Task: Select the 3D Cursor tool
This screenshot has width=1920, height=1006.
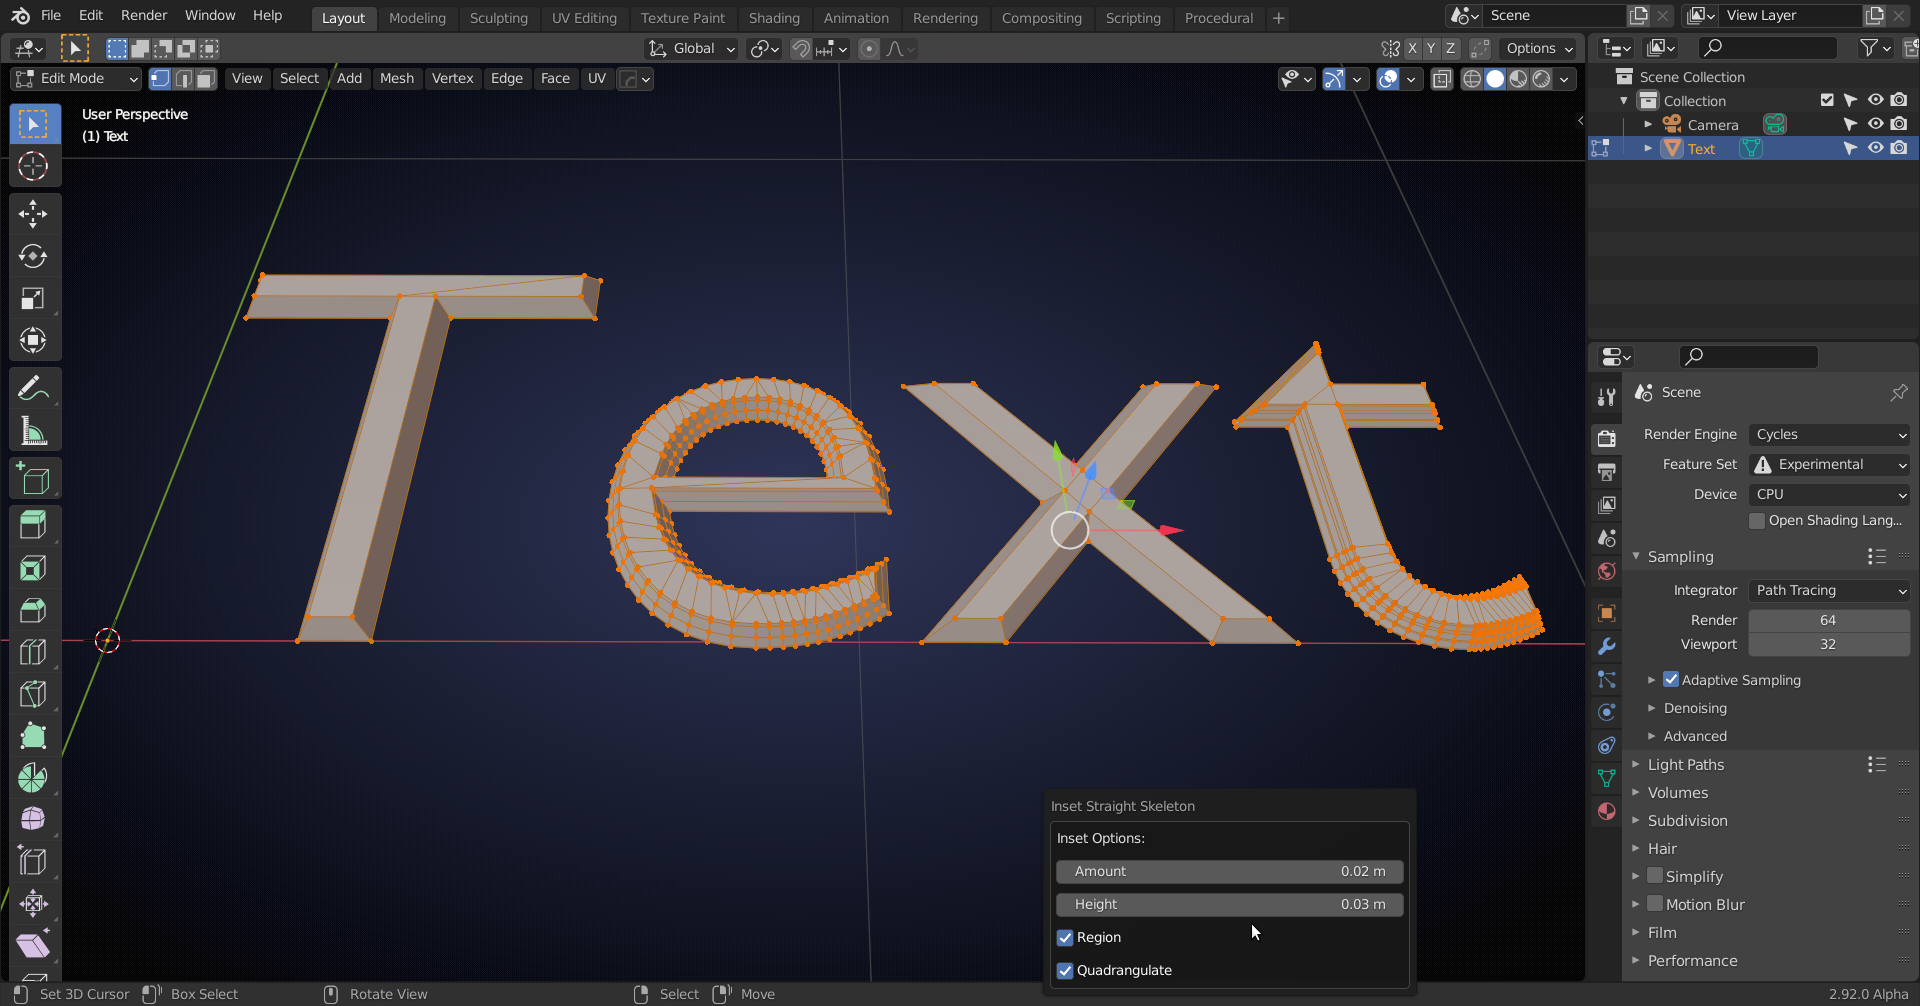Action: tap(33, 166)
